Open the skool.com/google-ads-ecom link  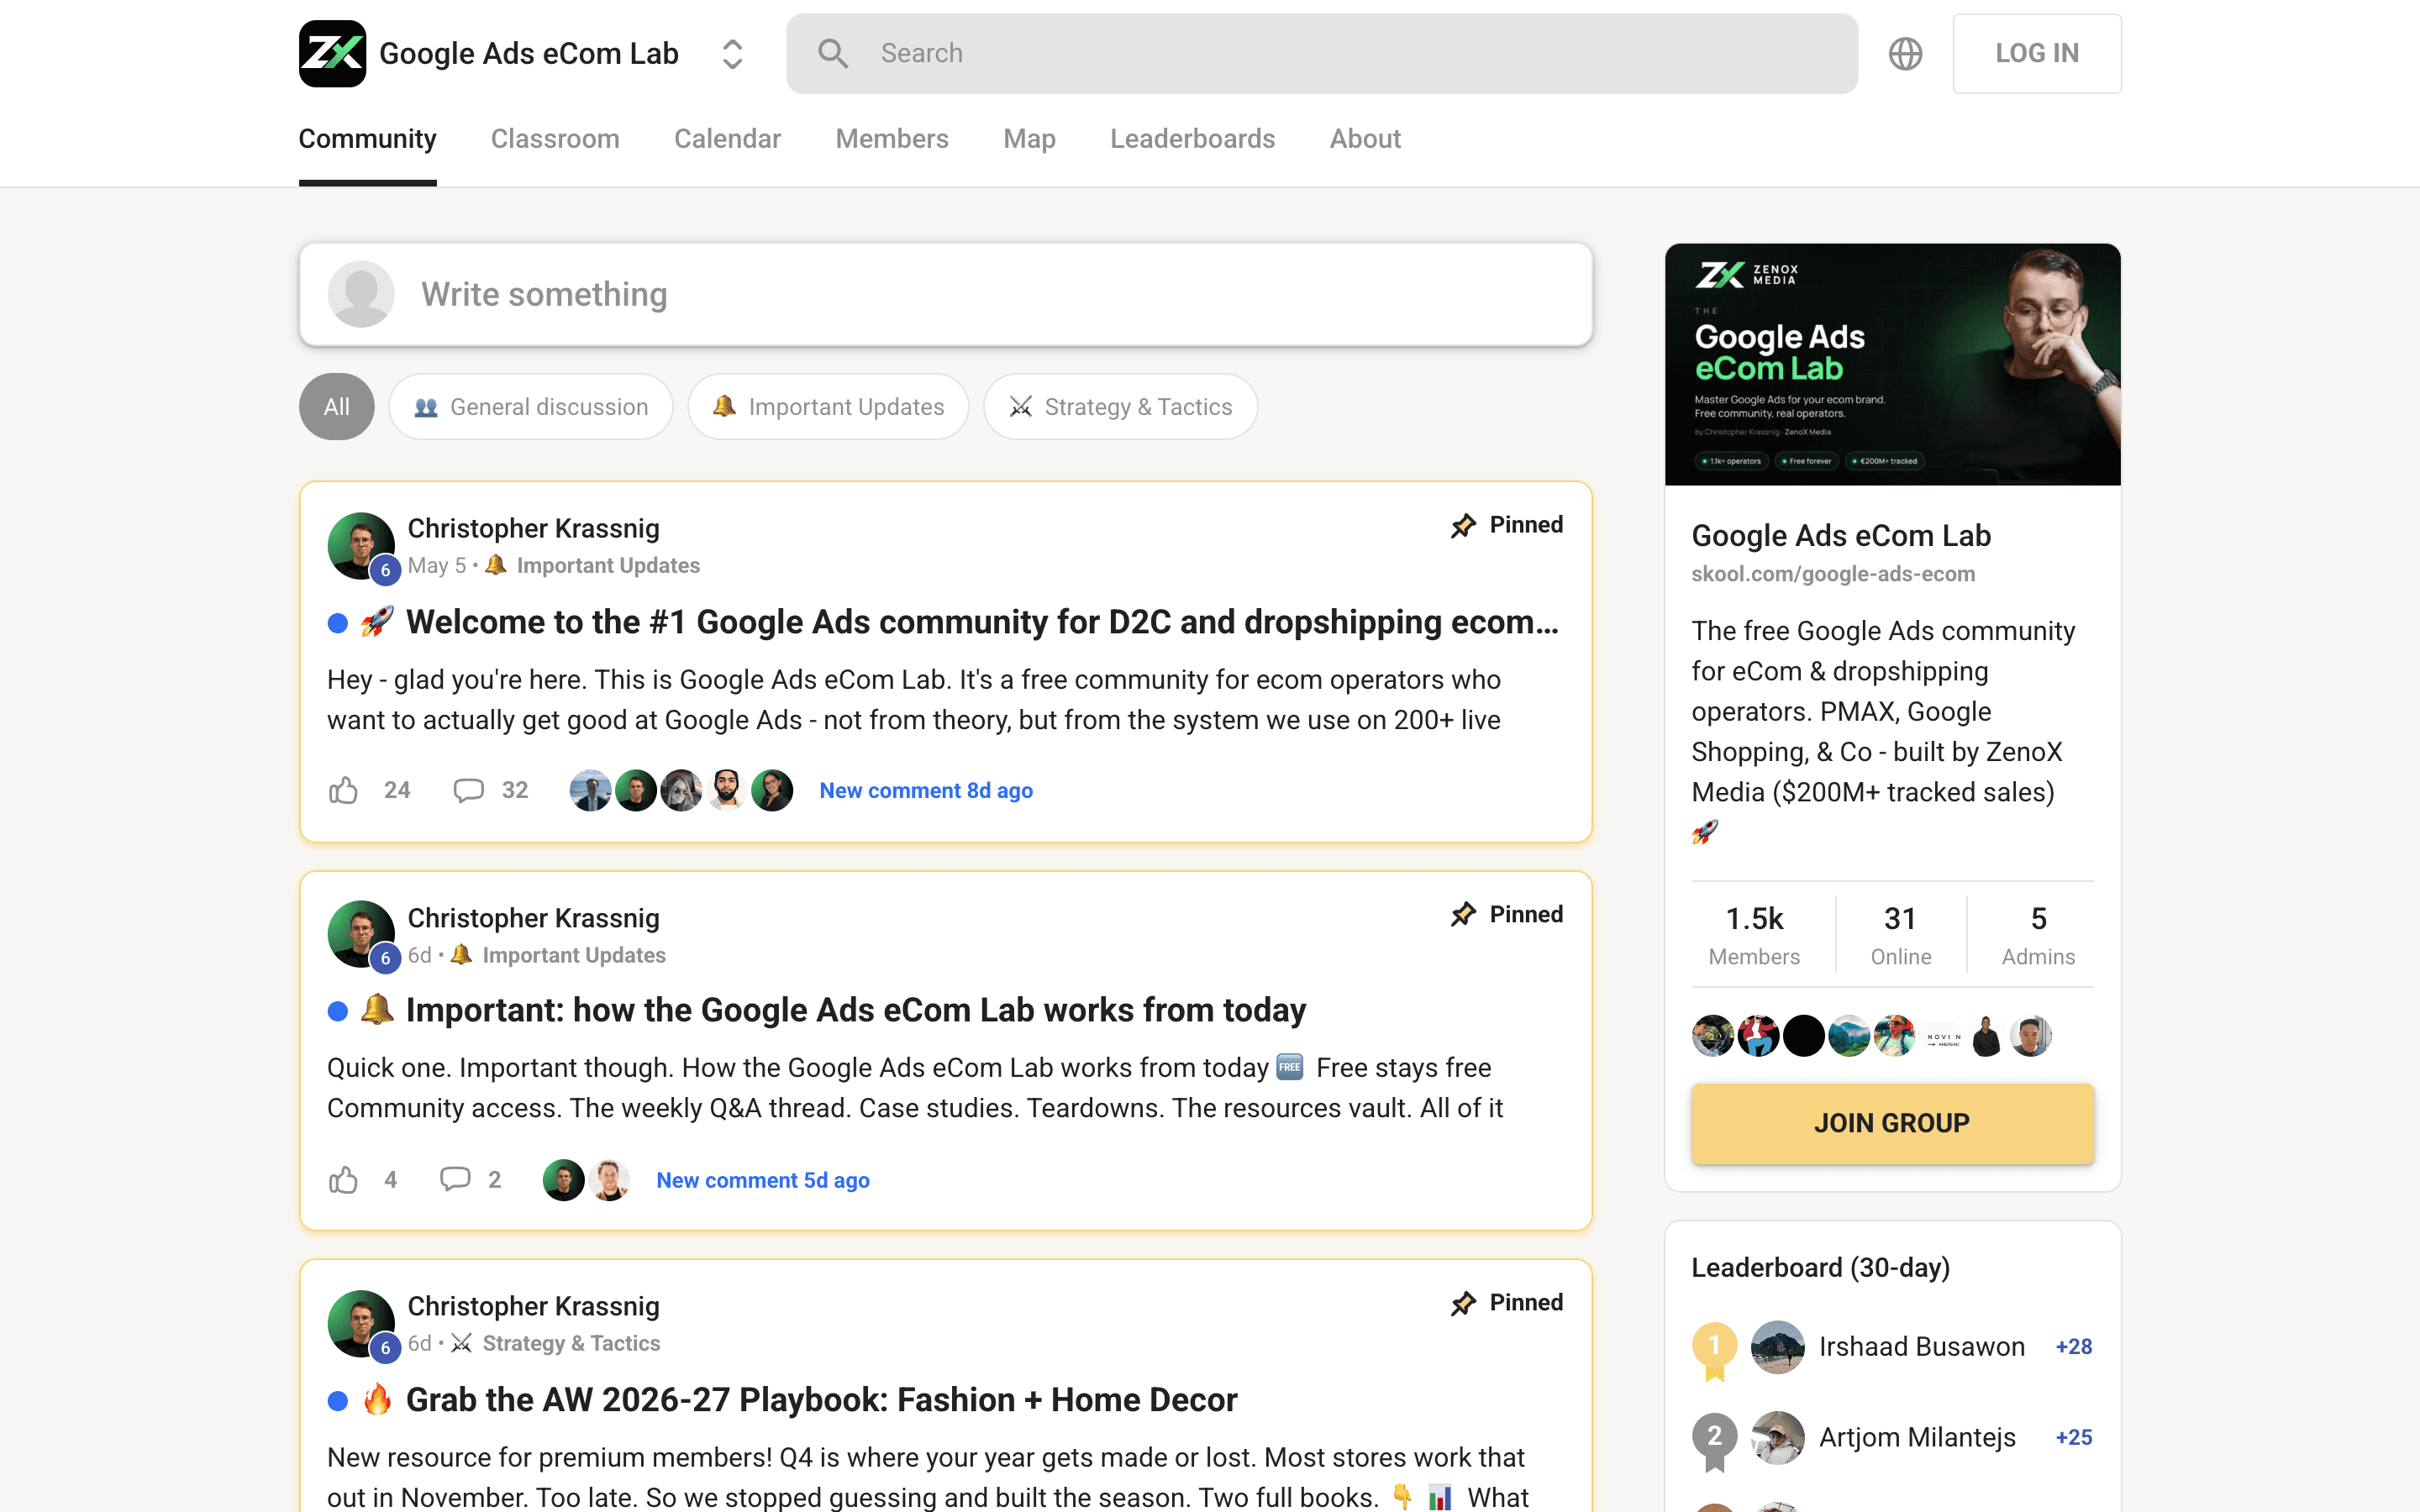[x=1833, y=574]
